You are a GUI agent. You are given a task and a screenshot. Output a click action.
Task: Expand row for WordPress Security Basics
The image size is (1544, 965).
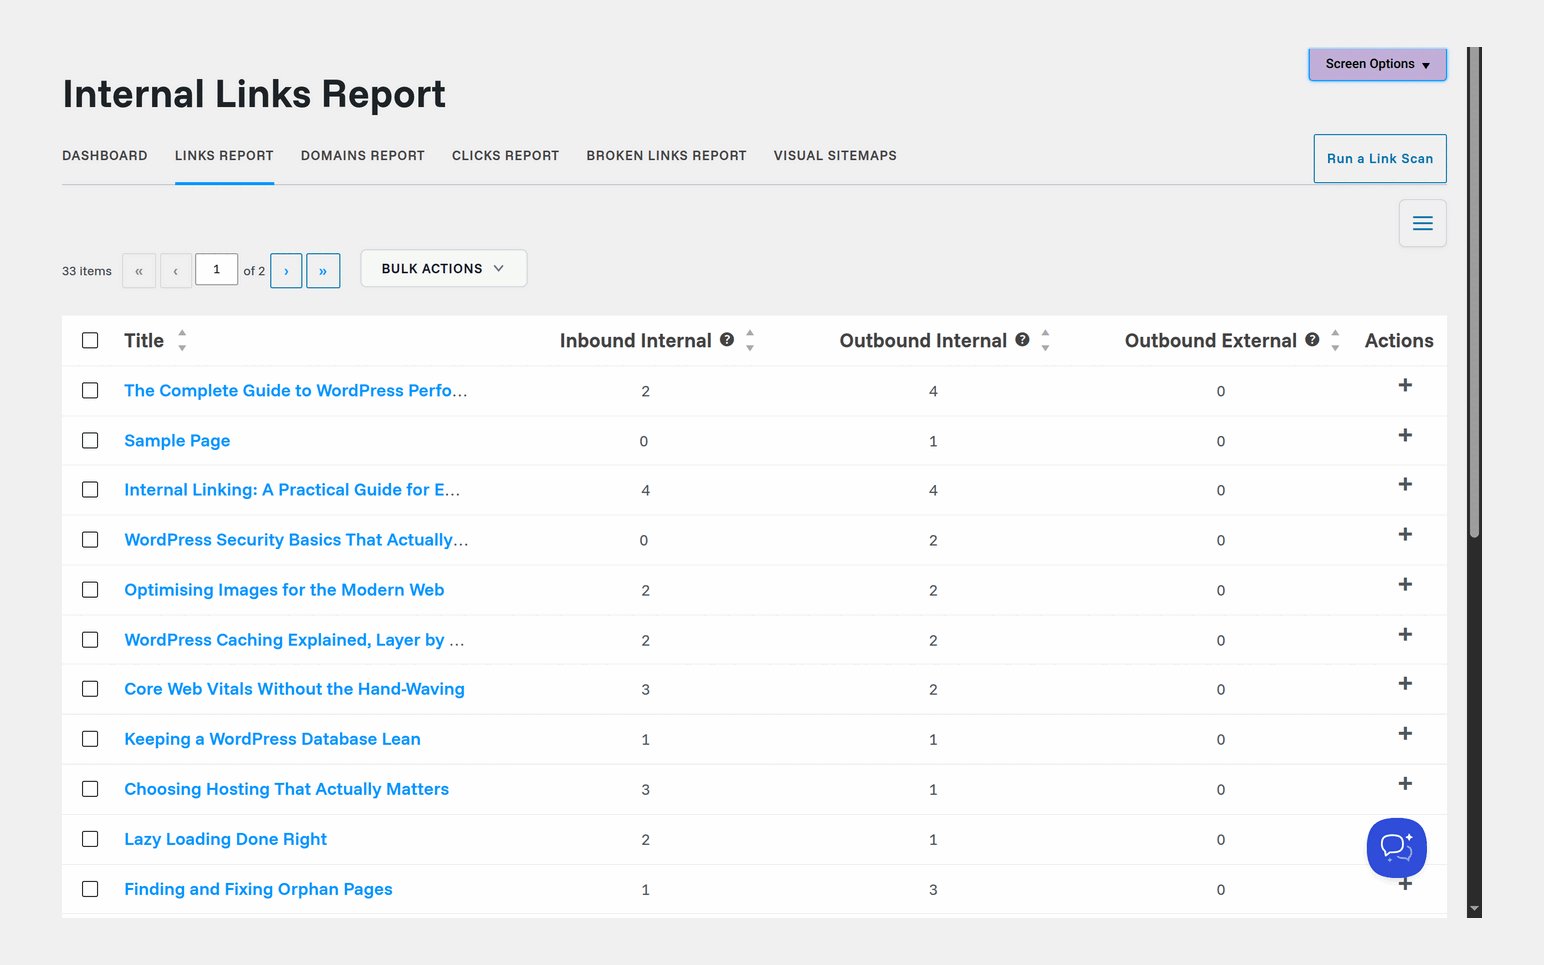coord(1405,534)
